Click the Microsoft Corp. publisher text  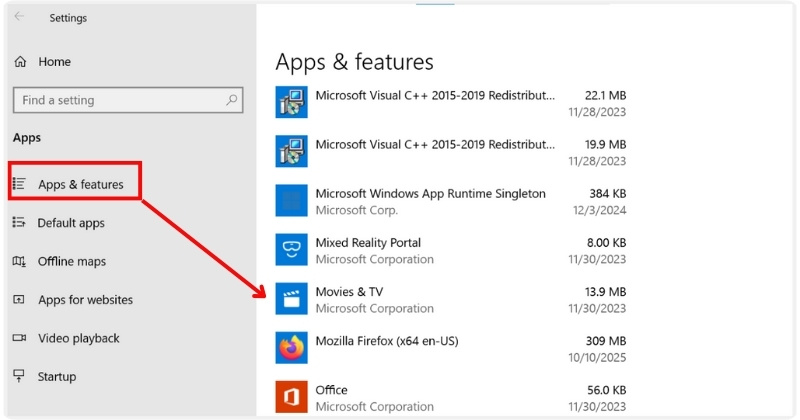(x=357, y=210)
